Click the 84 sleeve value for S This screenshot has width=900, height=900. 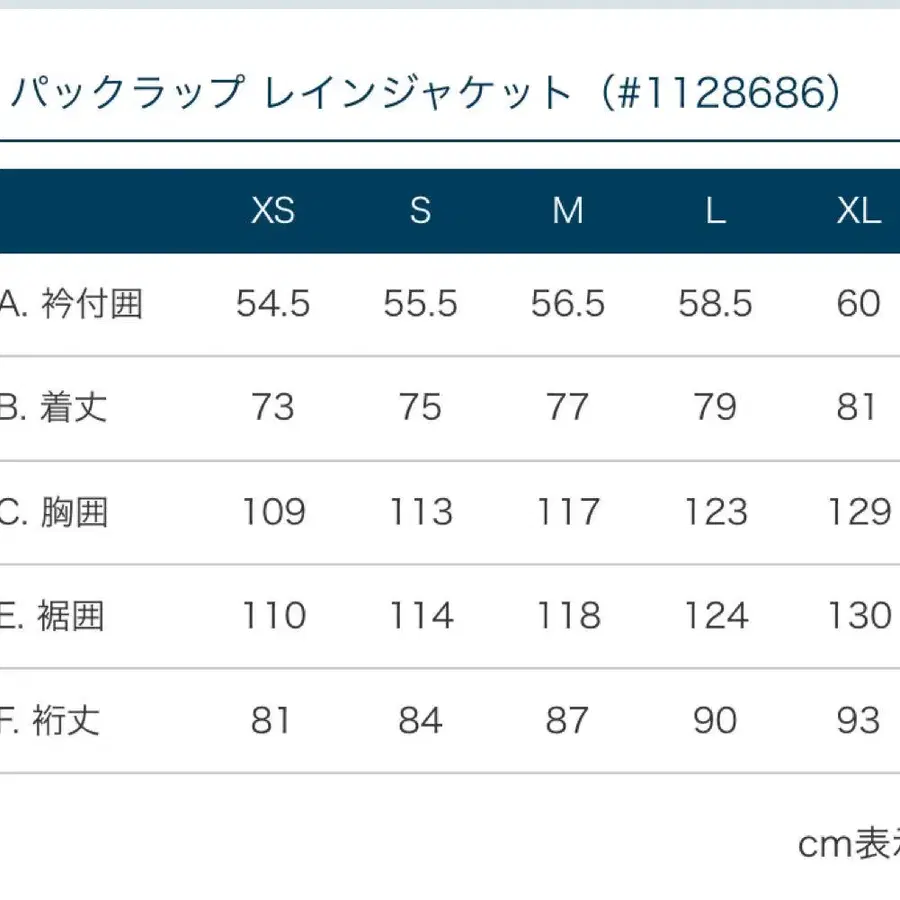[420, 720]
